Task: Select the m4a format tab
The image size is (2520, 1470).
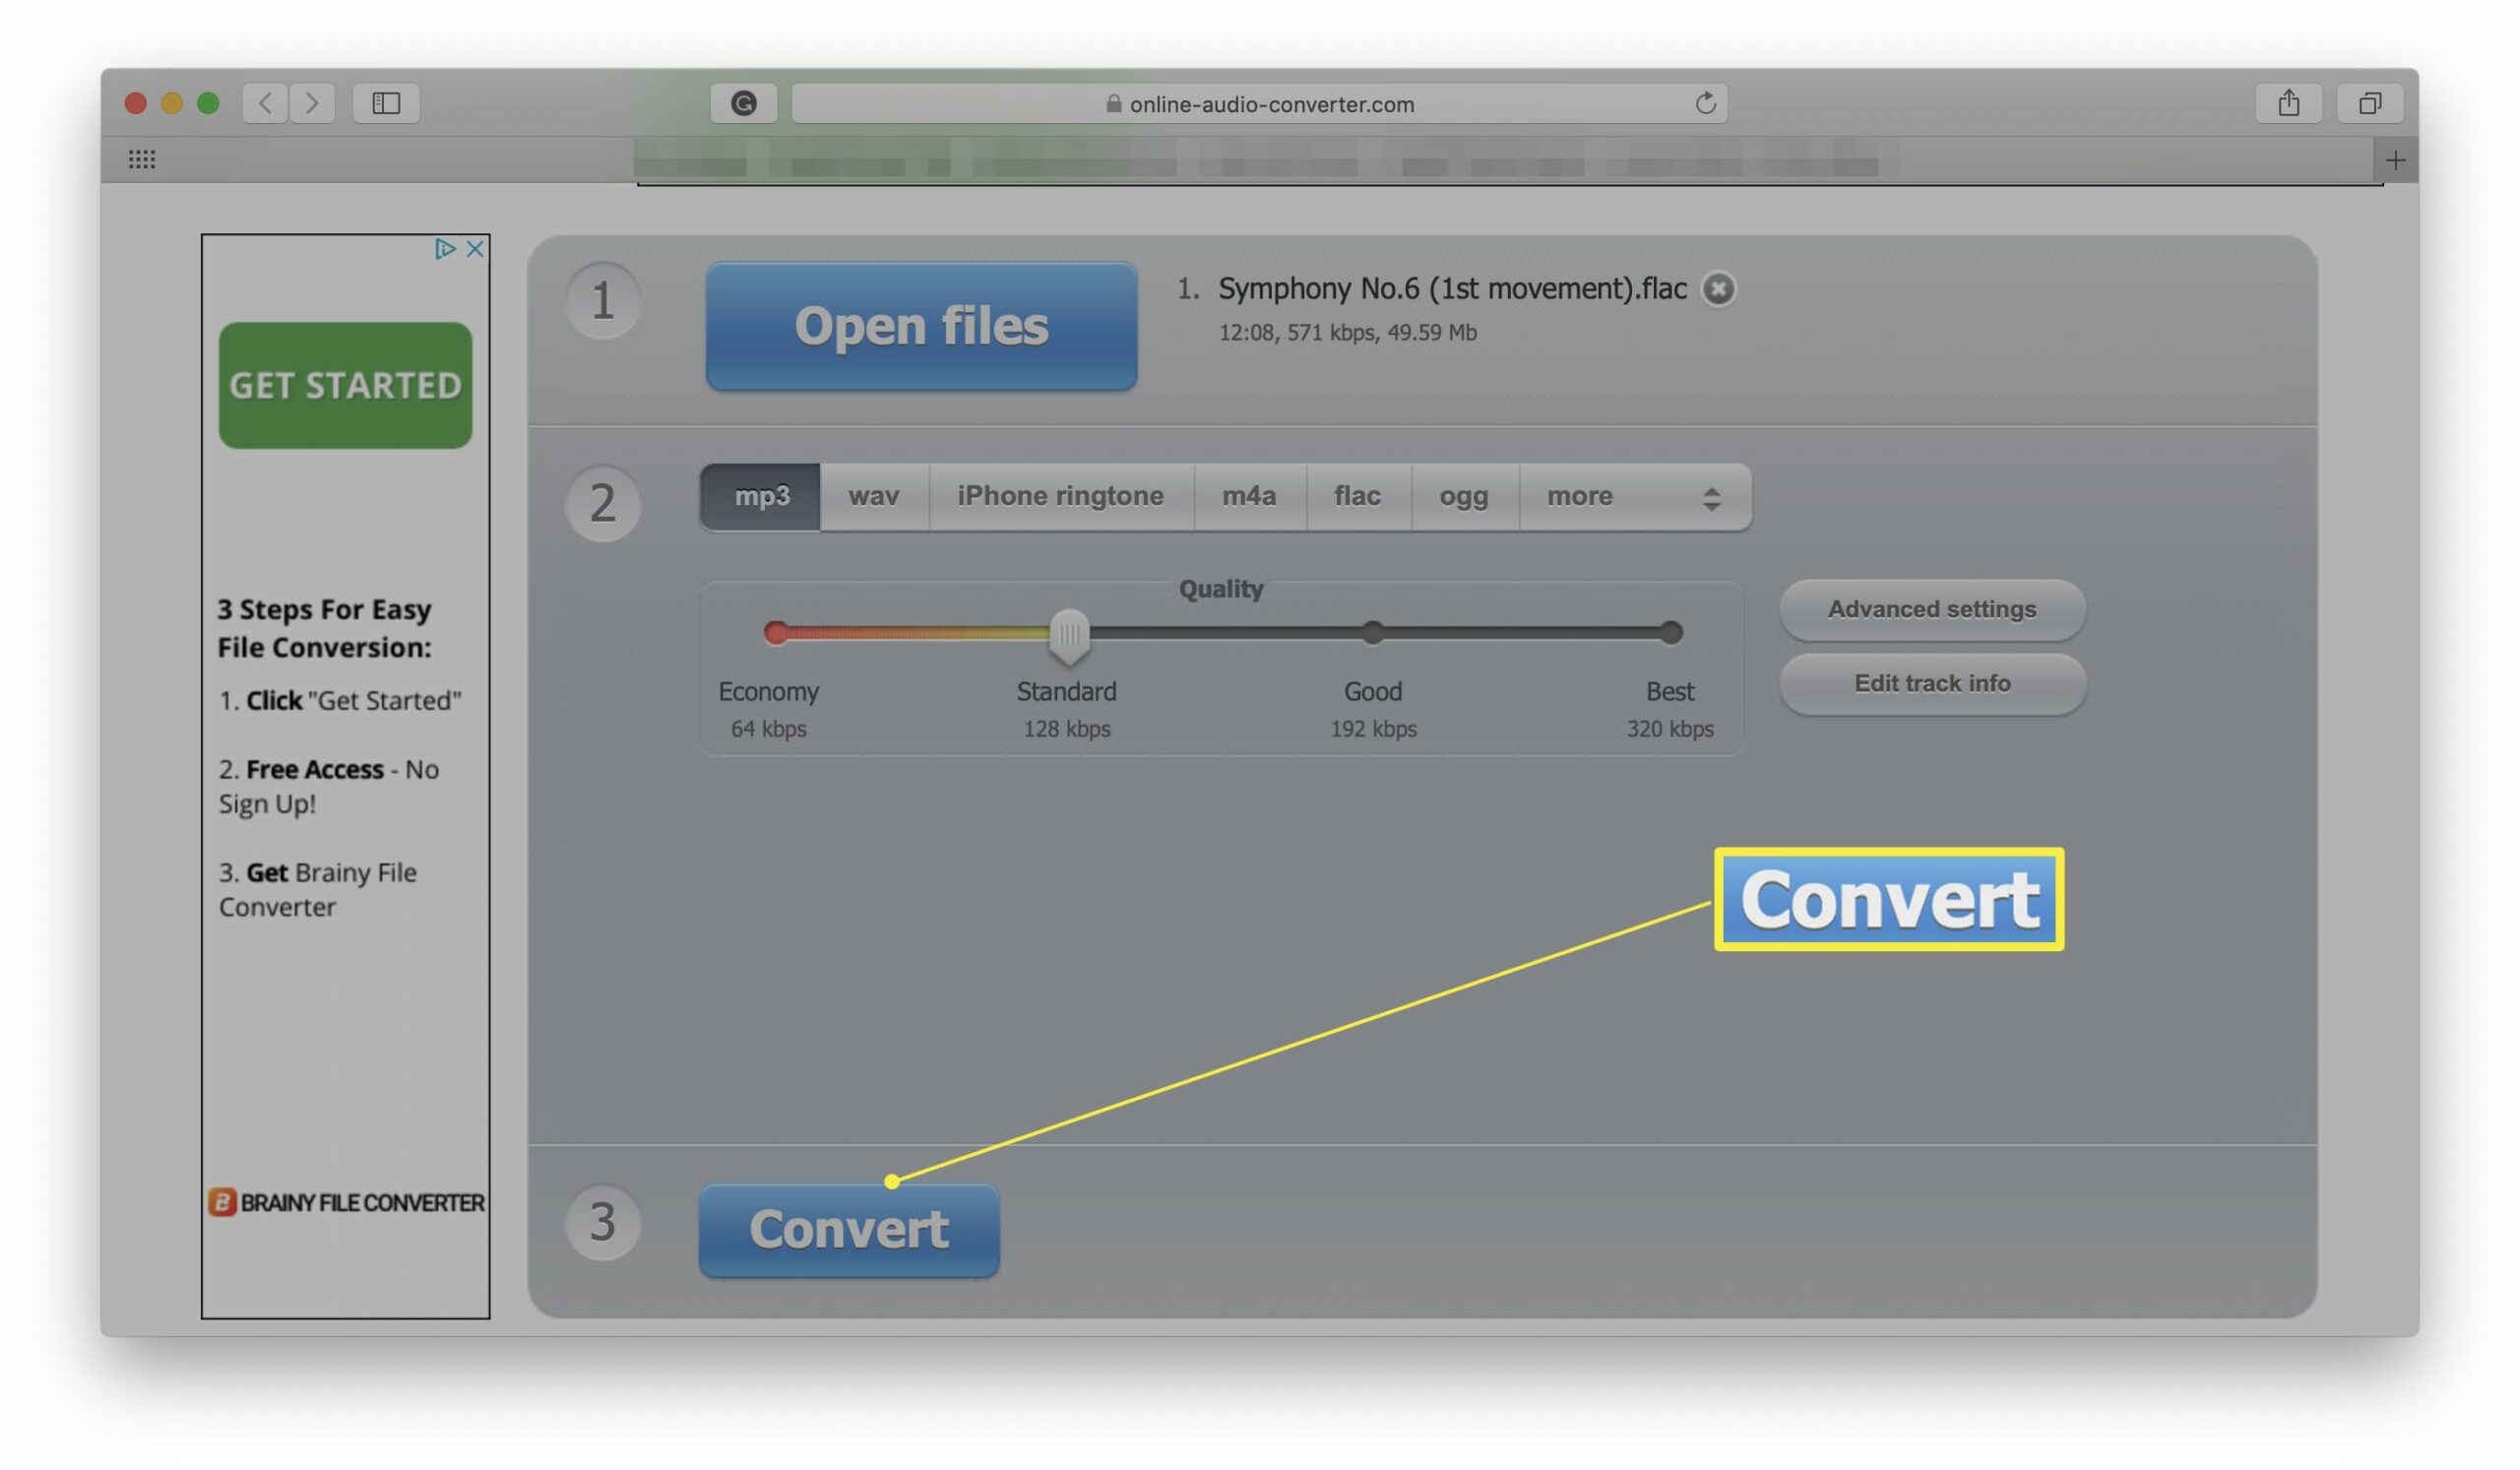Action: 1248,491
